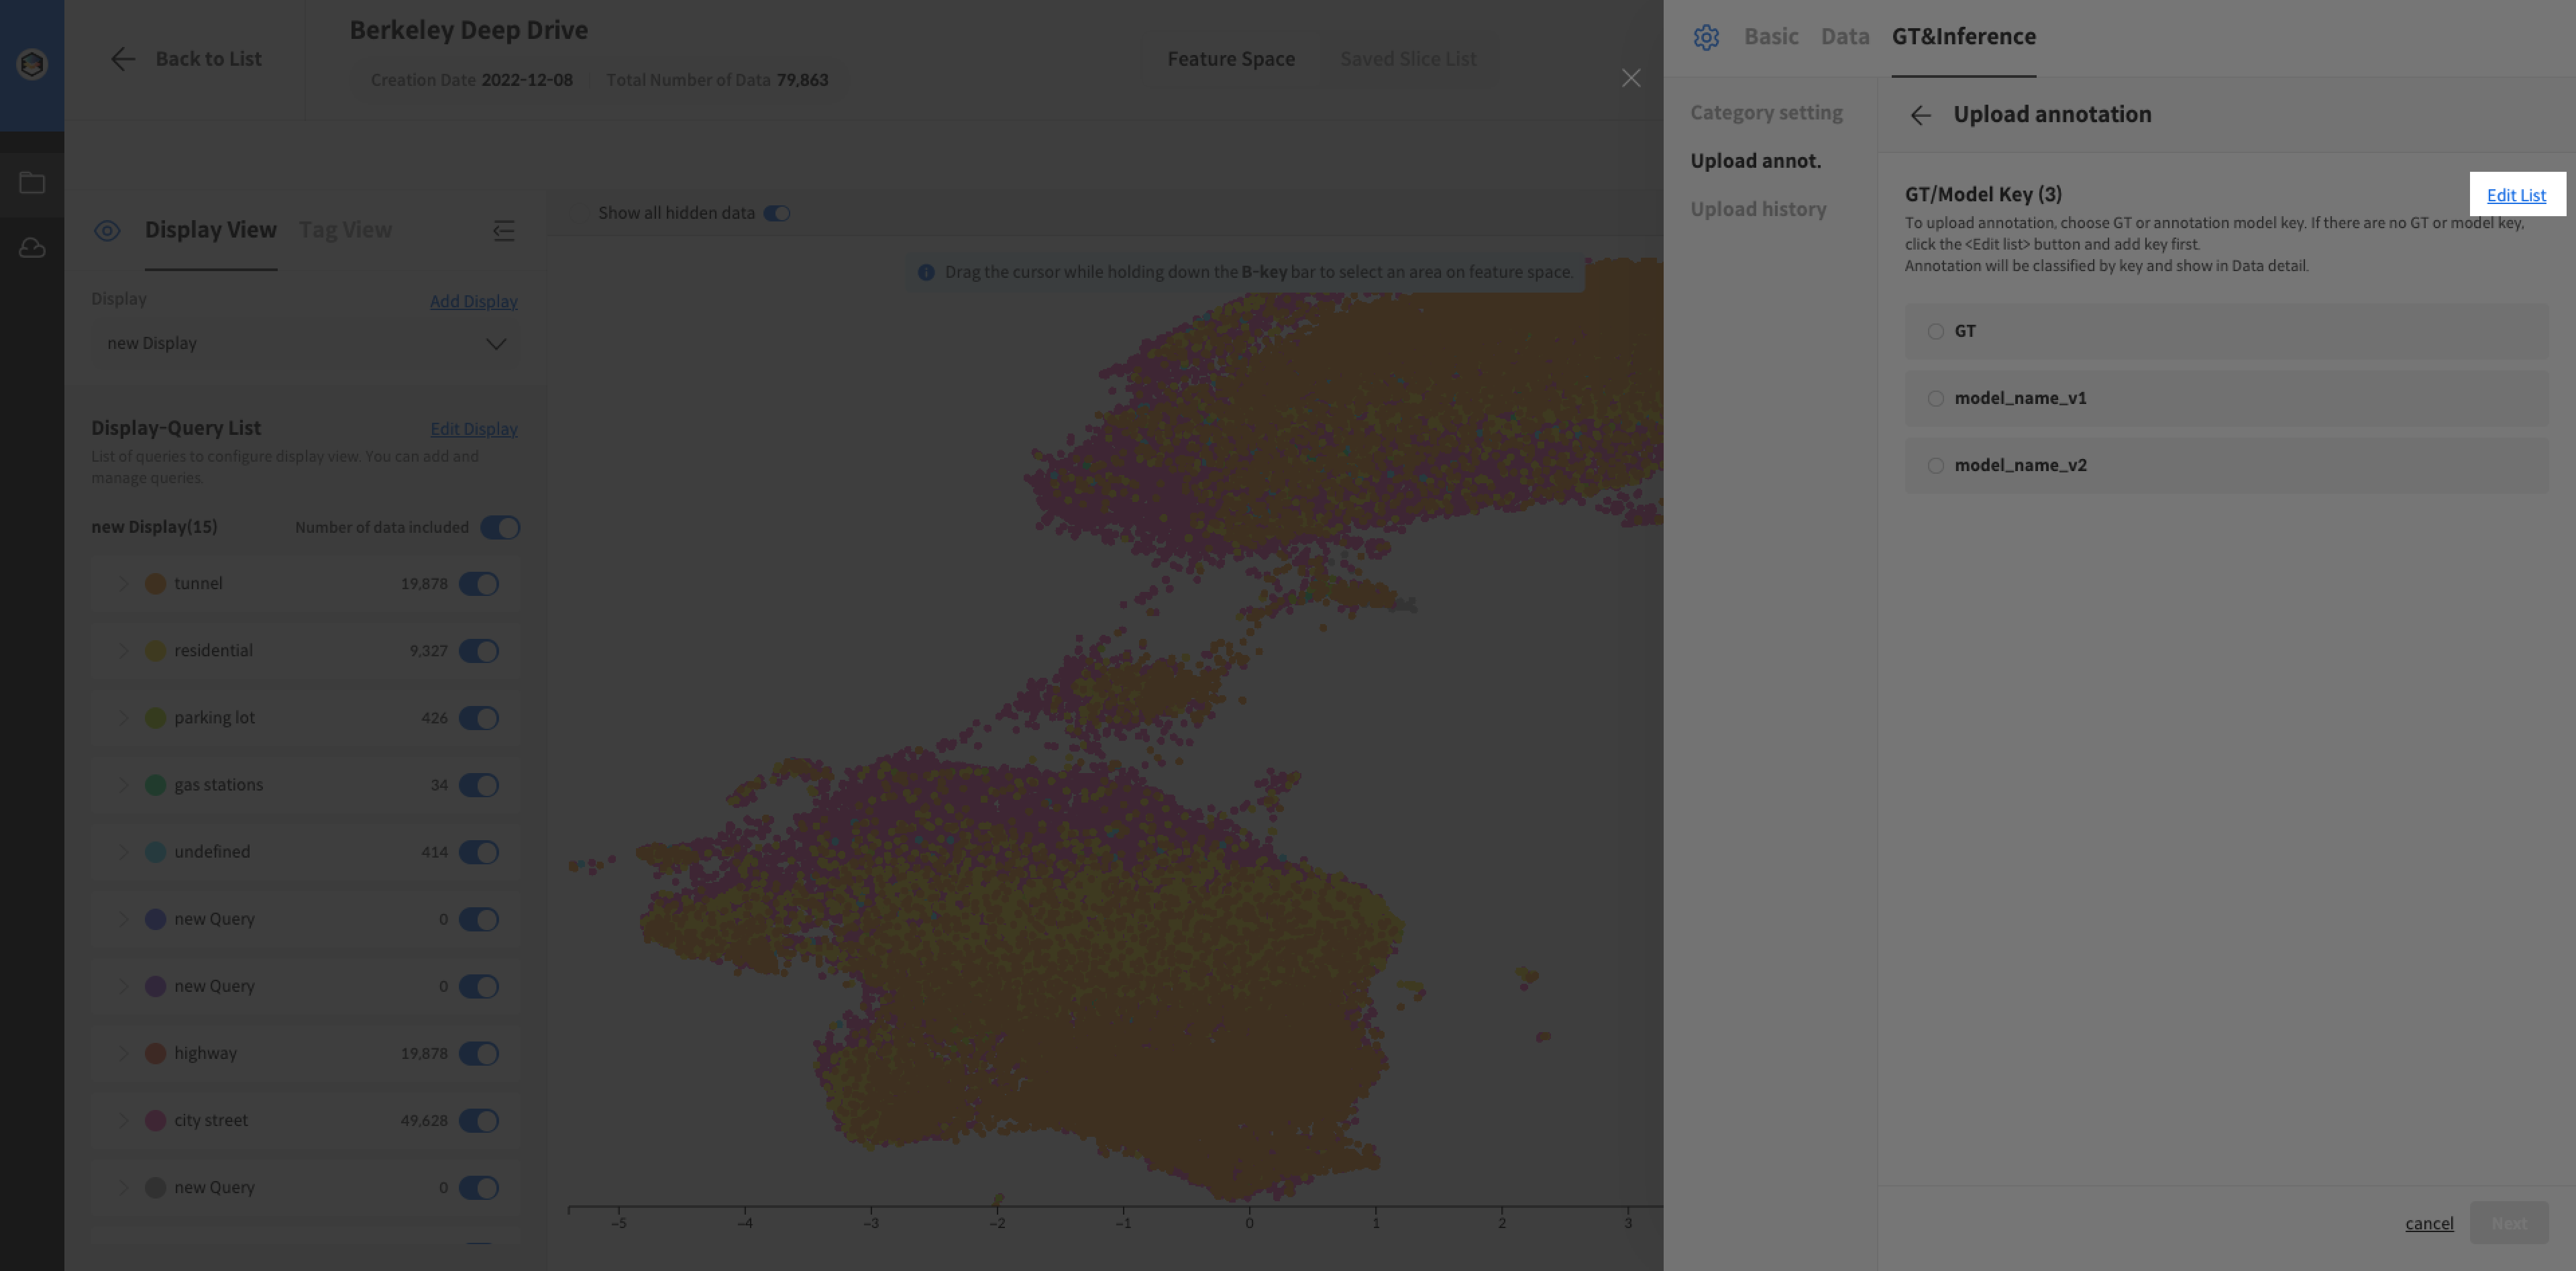Open the Saved Slice List tab
The height and width of the screenshot is (1271, 2576).
[x=1408, y=59]
